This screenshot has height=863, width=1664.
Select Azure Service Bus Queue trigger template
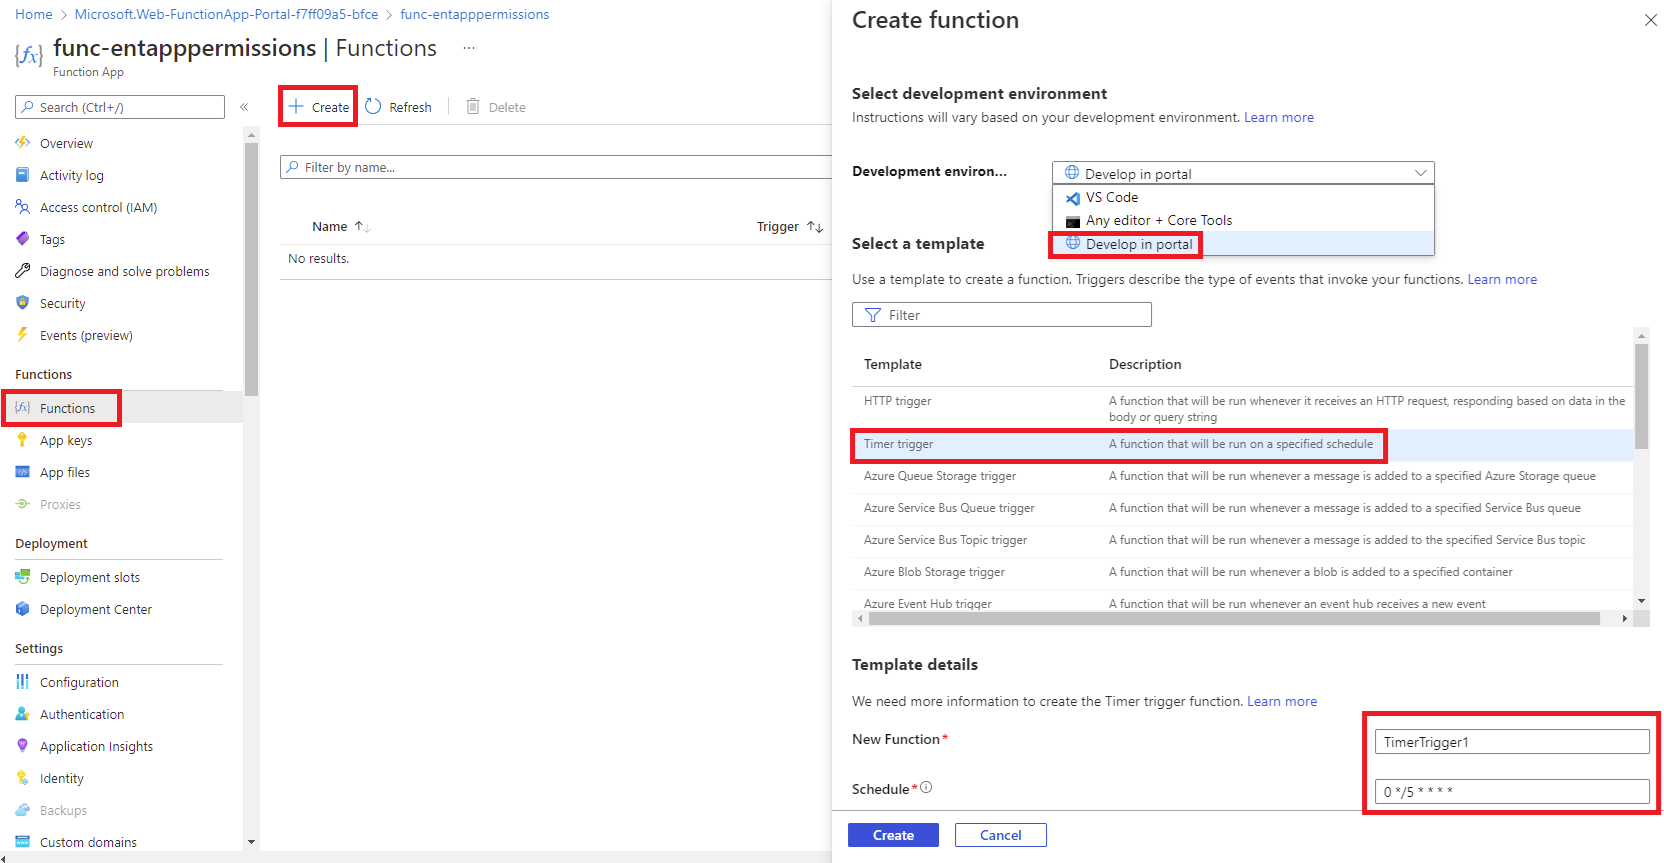(x=1242, y=508)
